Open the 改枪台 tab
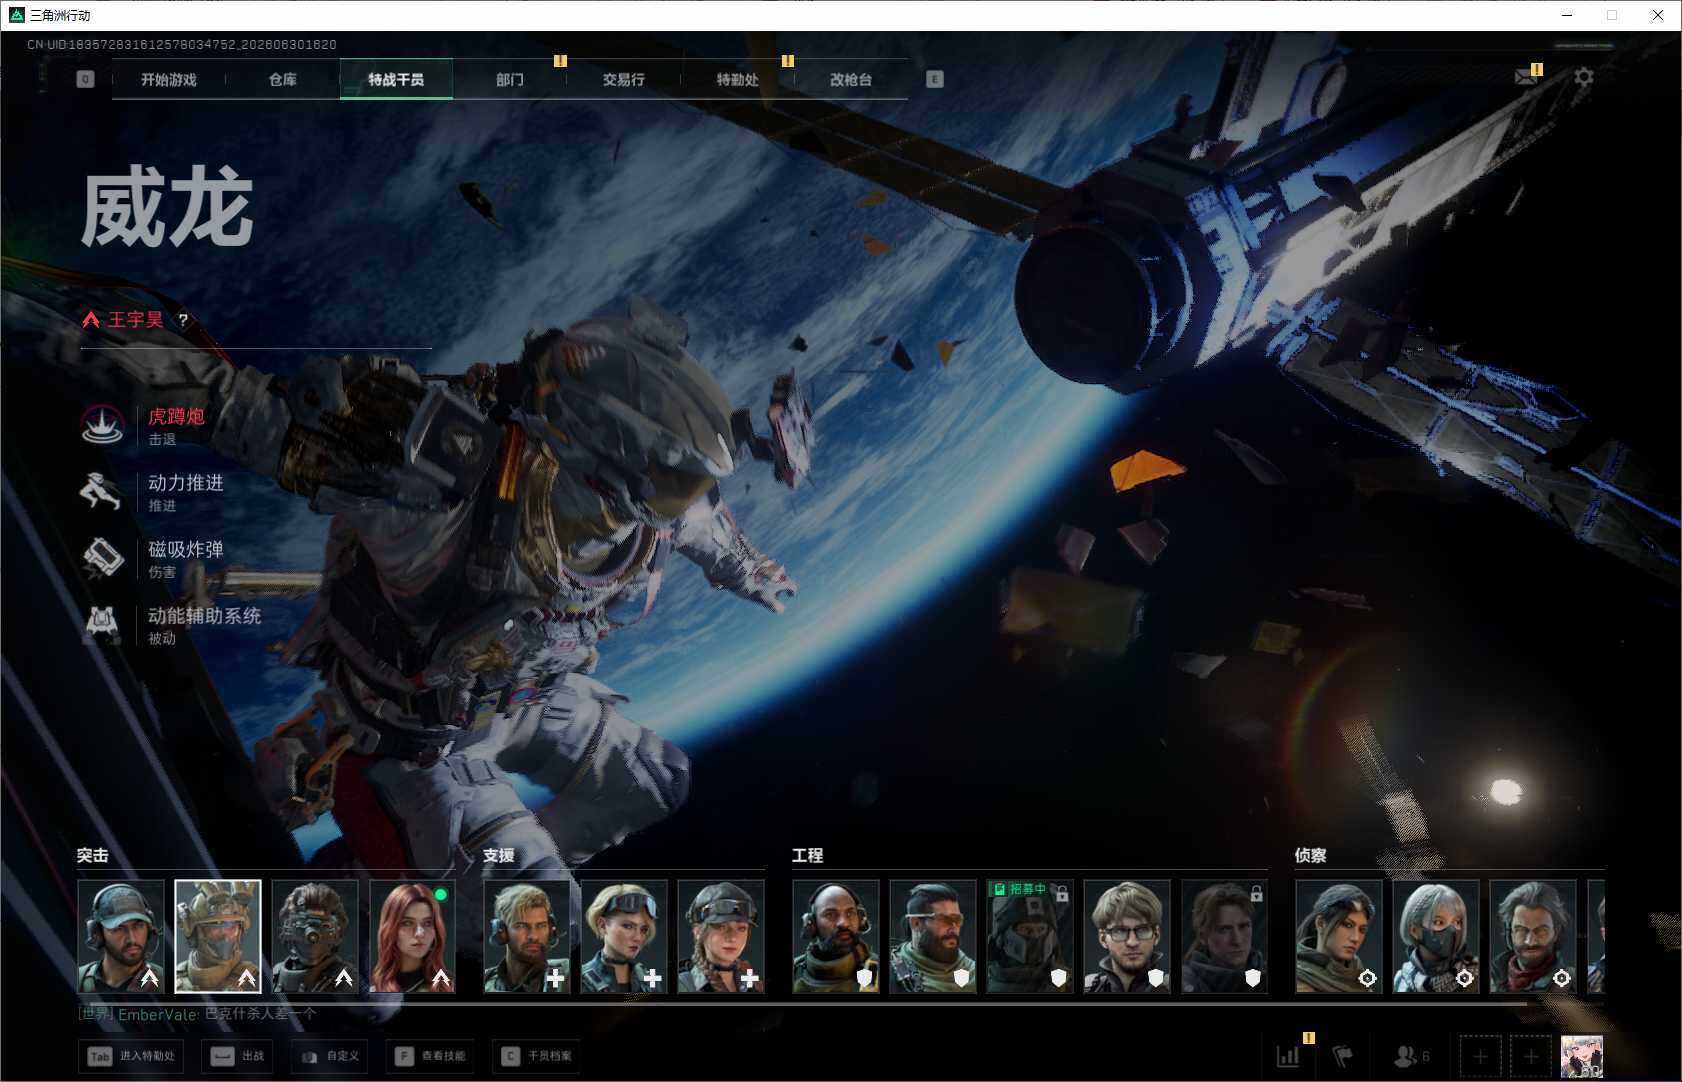The width and height of the screenshot is (1682, 1082). [851, 79]
